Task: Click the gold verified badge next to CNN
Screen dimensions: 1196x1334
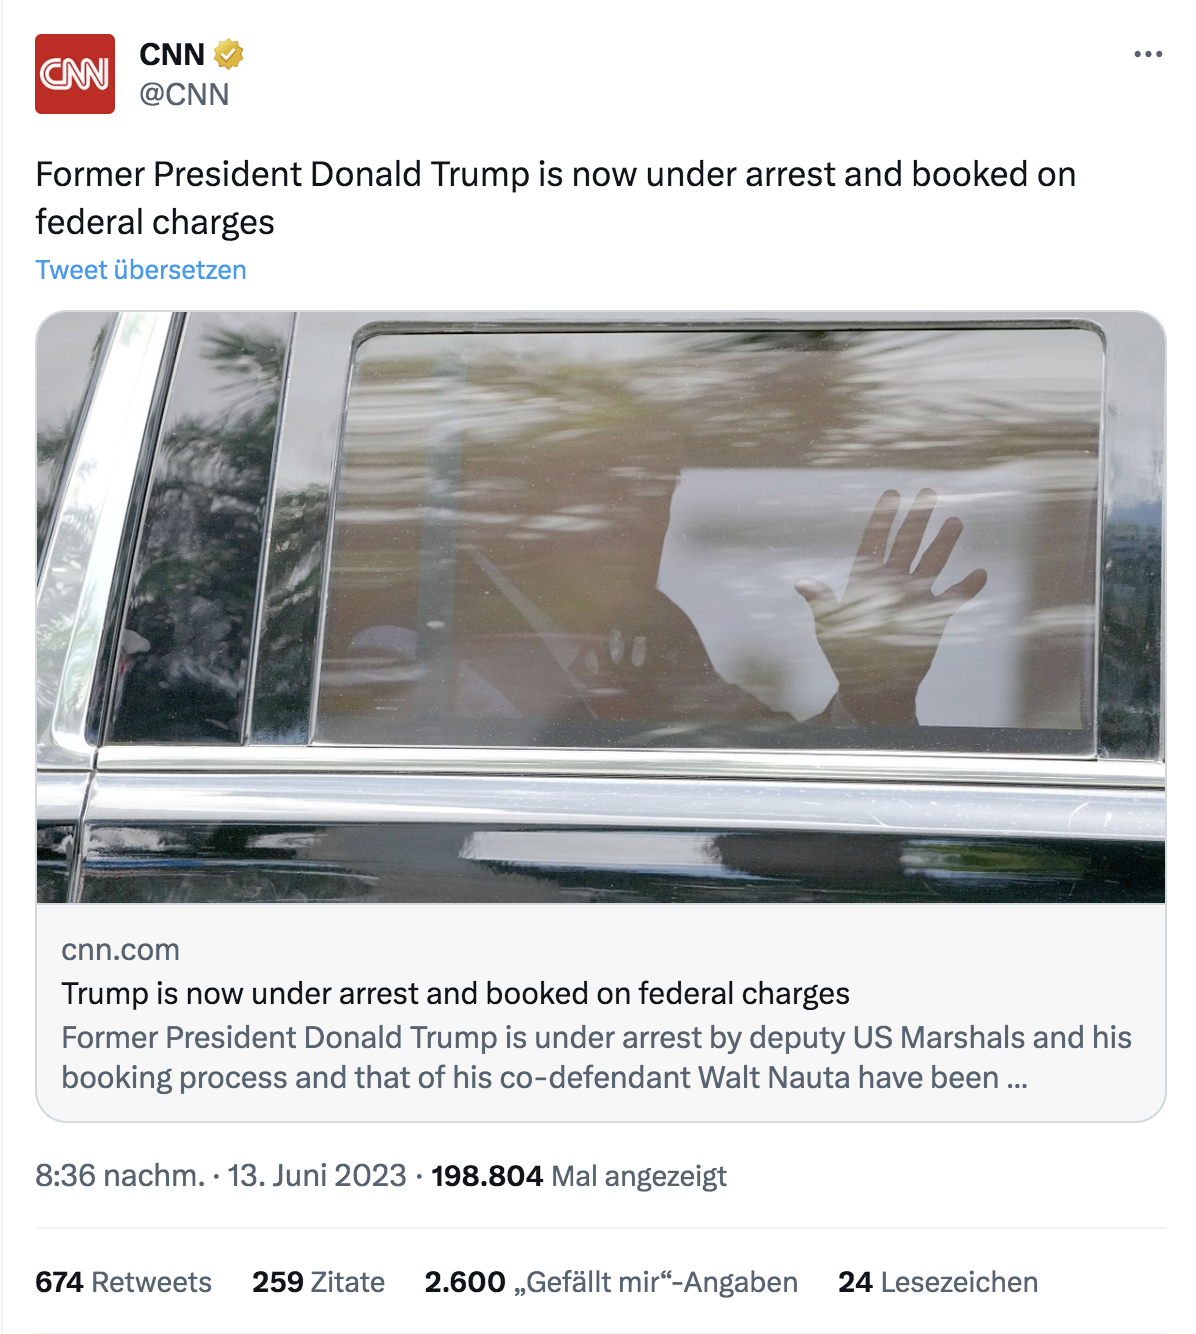Action: [x=229, y=54]
